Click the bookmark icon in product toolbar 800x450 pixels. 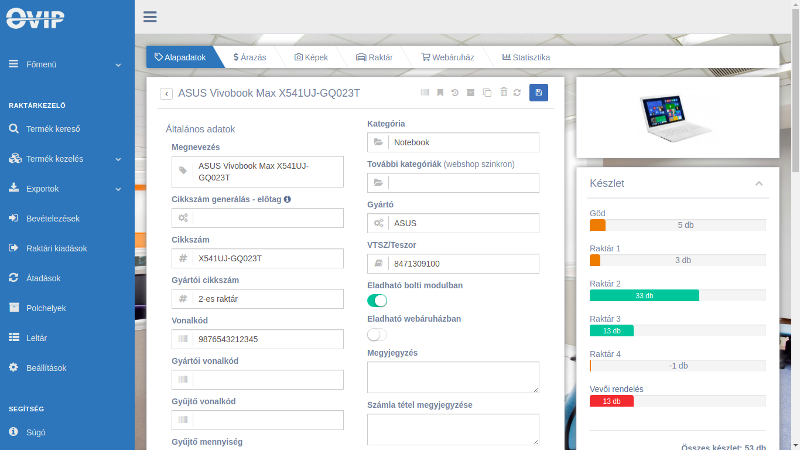click(440, 92)
